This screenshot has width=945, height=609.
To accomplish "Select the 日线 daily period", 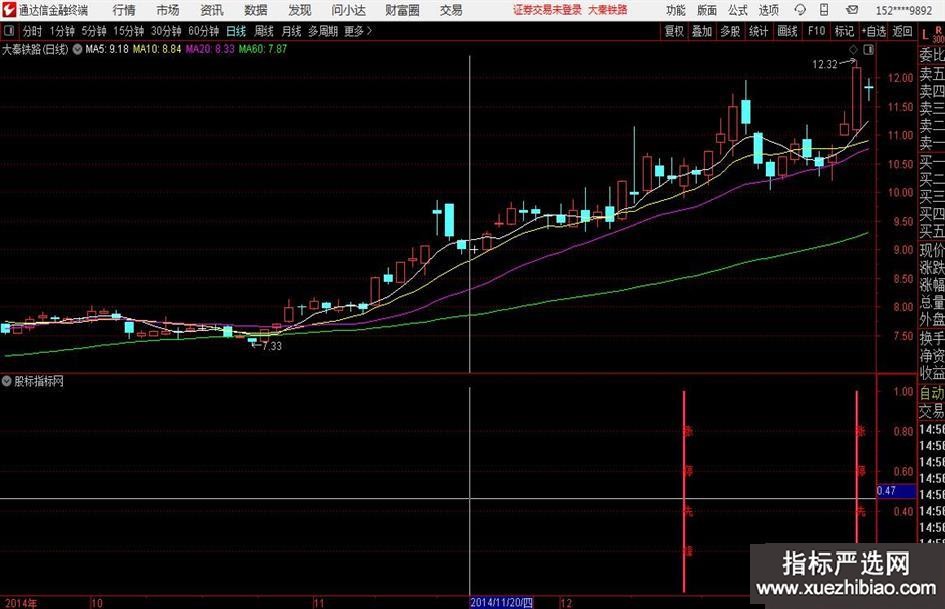I will pyautogui.click(x=236, y=31).
